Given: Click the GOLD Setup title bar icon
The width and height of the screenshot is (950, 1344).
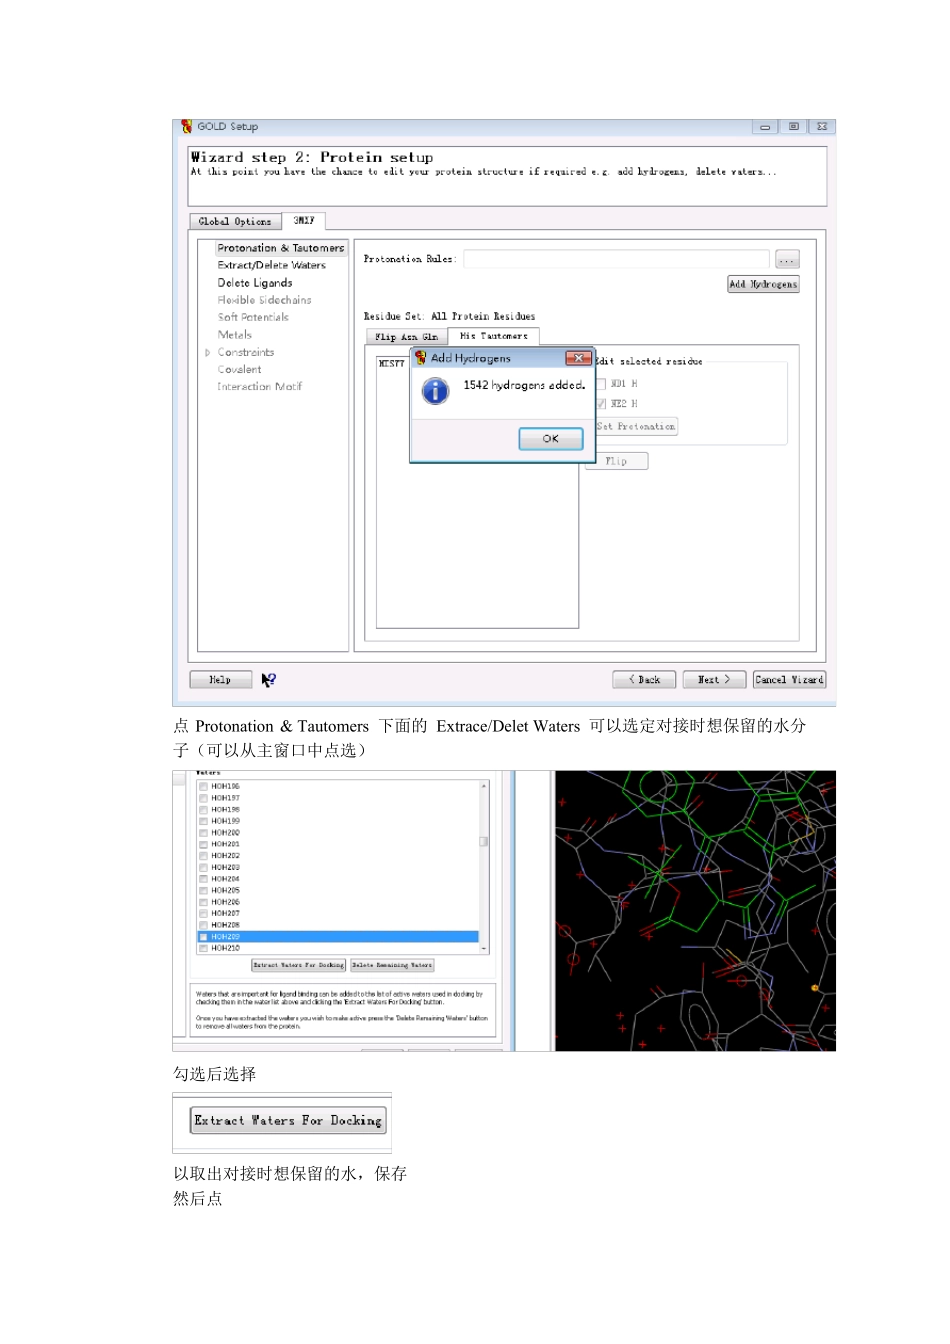Looking at the screenshot, I should (x=186, y=127).
